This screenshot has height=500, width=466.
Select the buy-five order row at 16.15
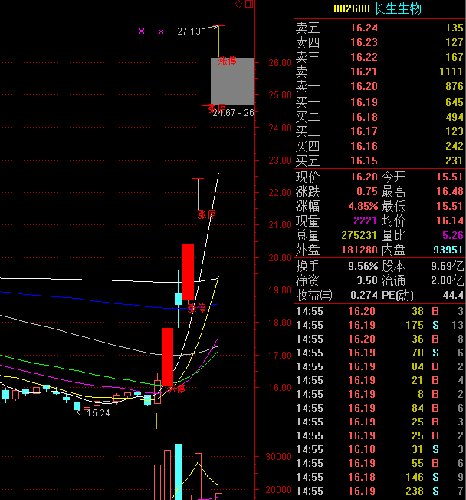pos(380,161)
